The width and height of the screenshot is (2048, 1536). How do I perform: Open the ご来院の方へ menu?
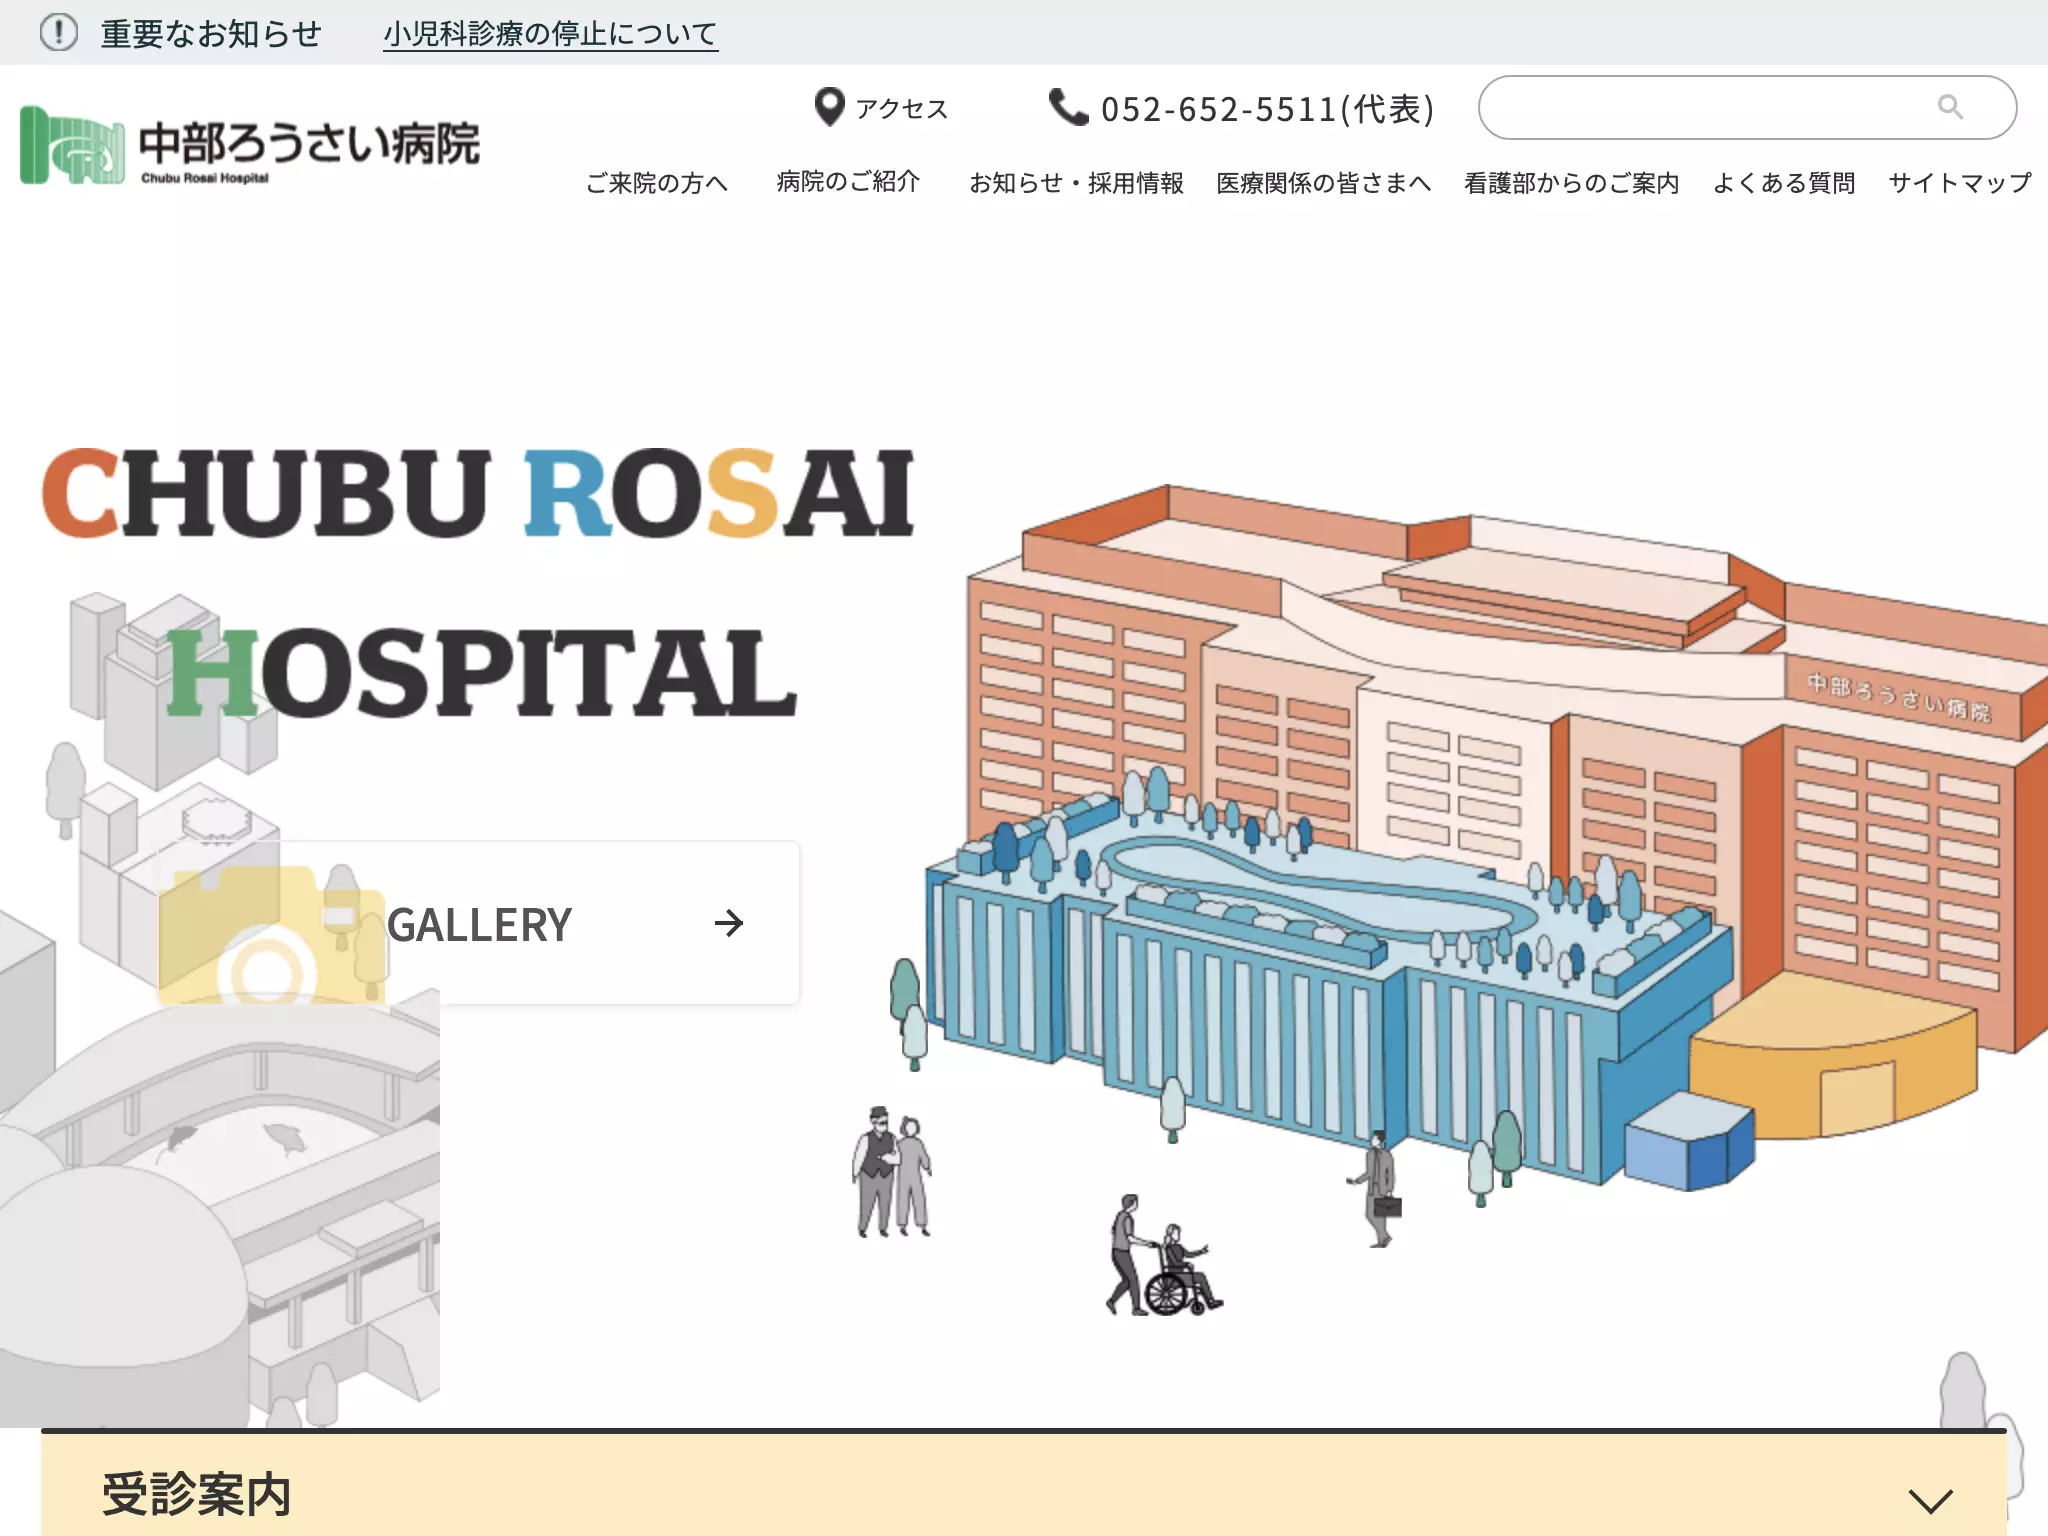[656, 183]
